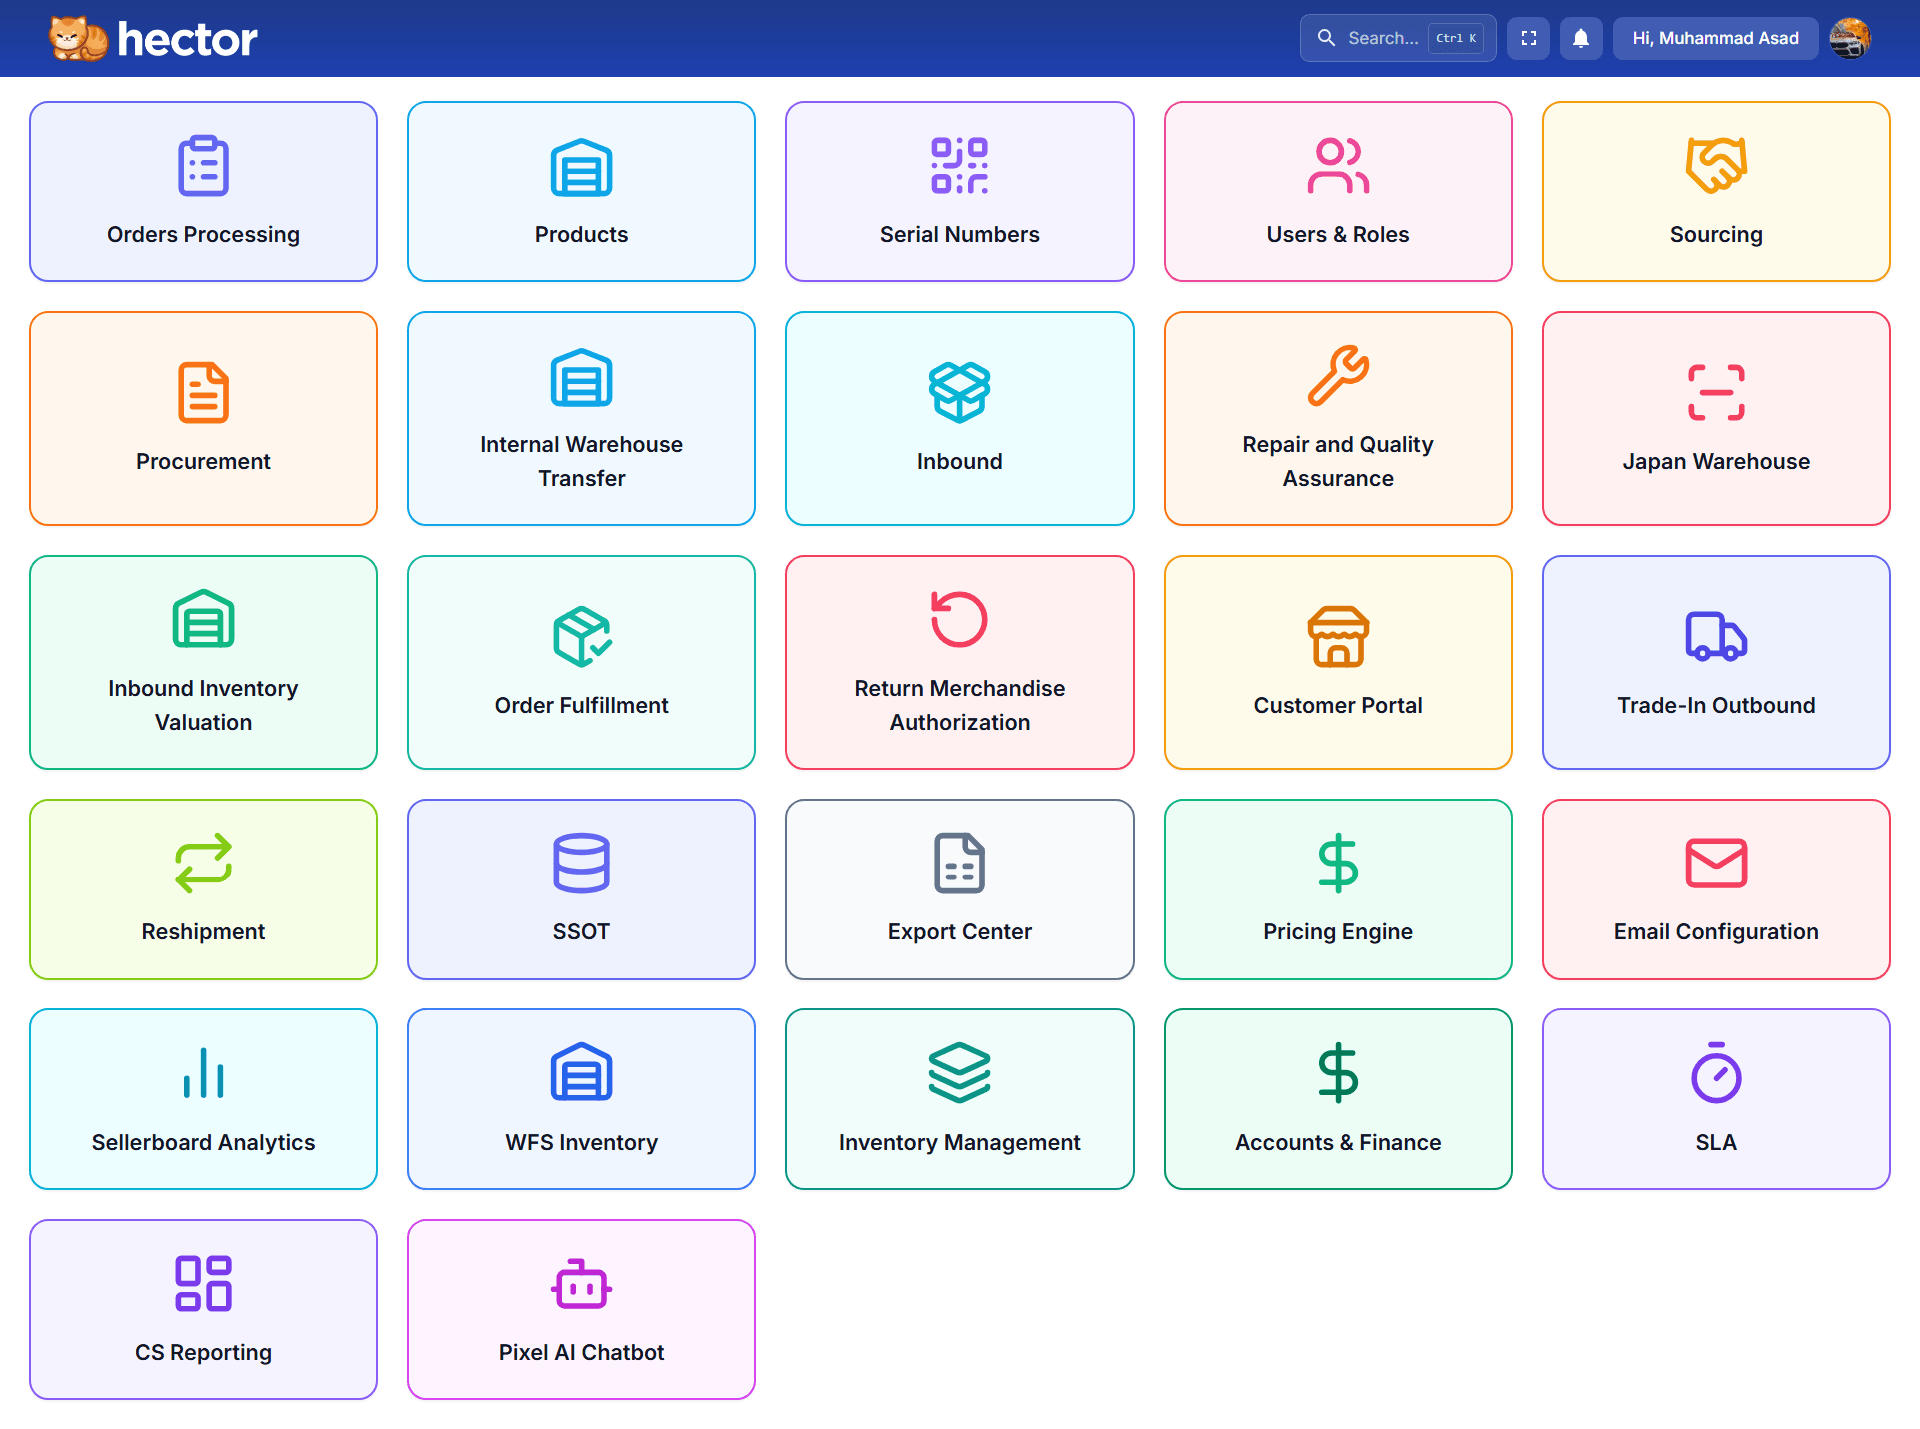Image resolution: width=1920 pixels, height=1429 pixels.
Task: Click the hector brand name text
Action: coord(187,39)
